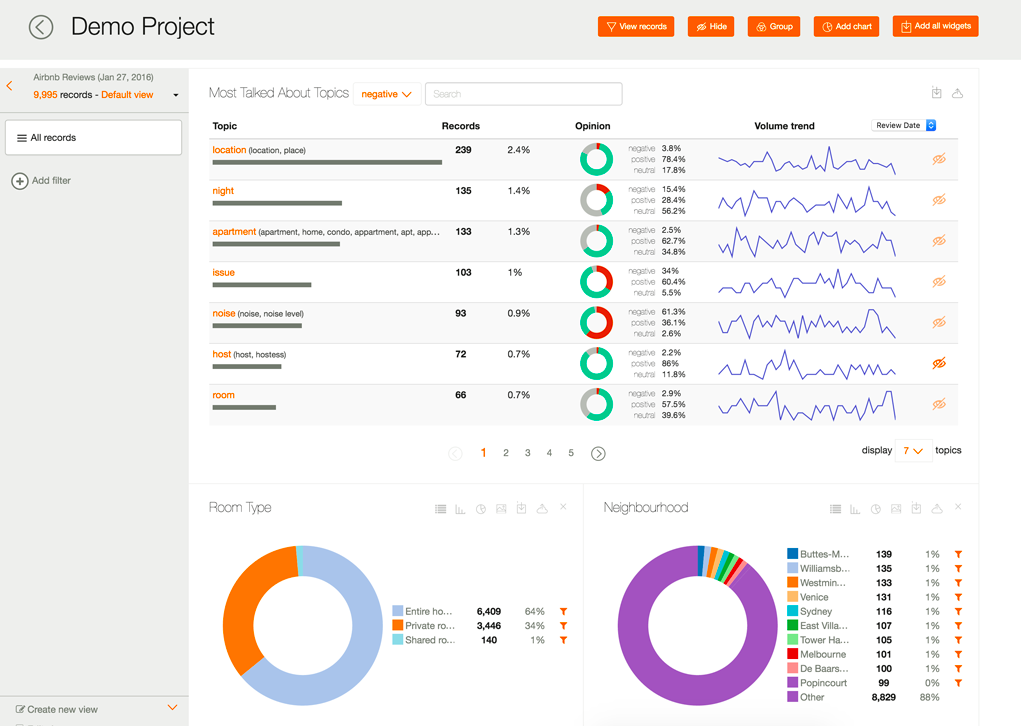
Task: Click the Add all widgets button
Action: 936,26
